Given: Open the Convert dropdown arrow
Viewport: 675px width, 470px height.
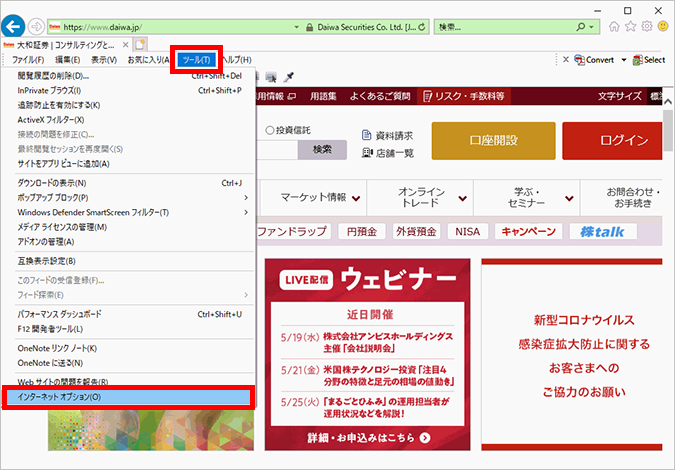Looking at the screenshot, I should click(x=623, y=60).
